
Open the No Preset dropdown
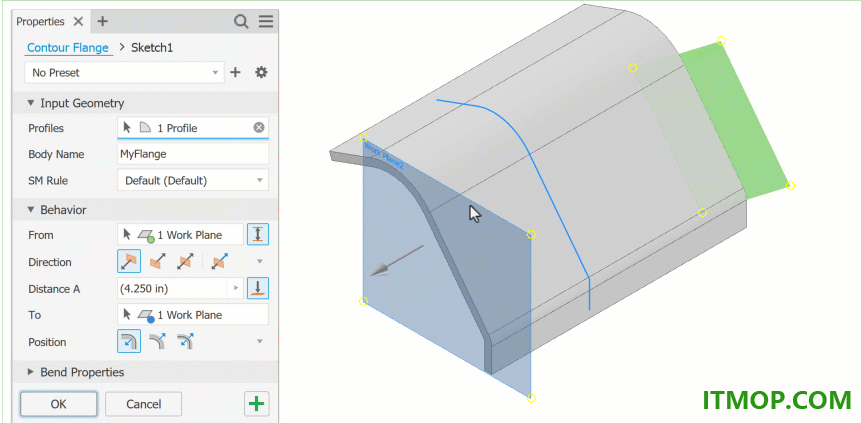coord(124,73)
